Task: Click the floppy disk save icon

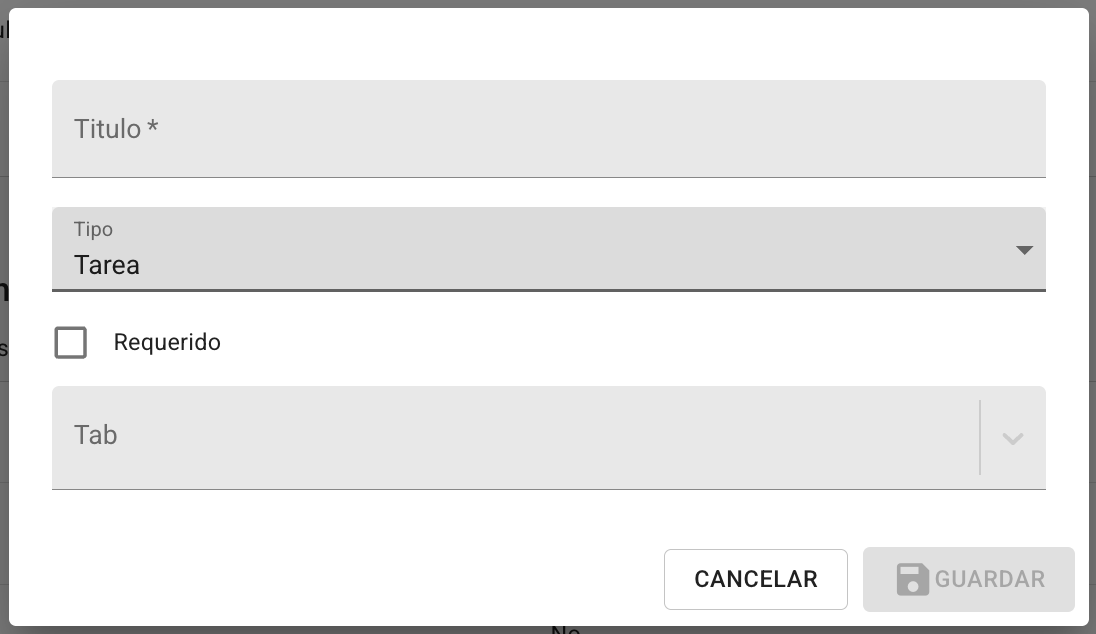Action: (x=912, y=579)
